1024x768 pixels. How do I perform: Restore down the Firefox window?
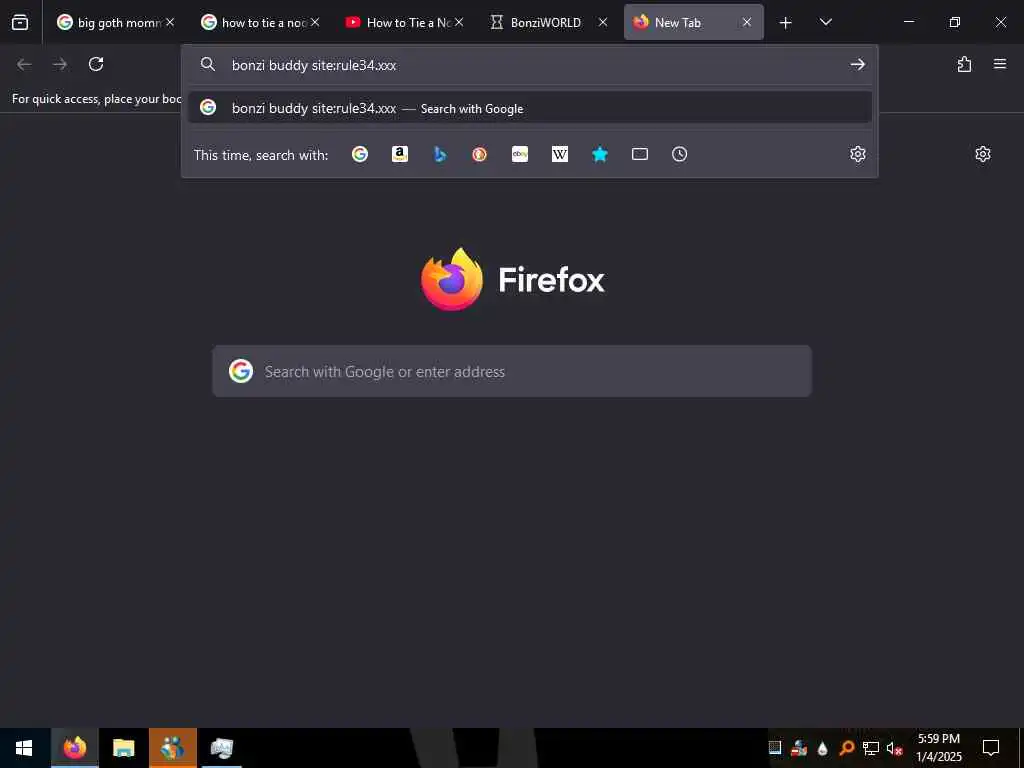(x=955, y=22)
